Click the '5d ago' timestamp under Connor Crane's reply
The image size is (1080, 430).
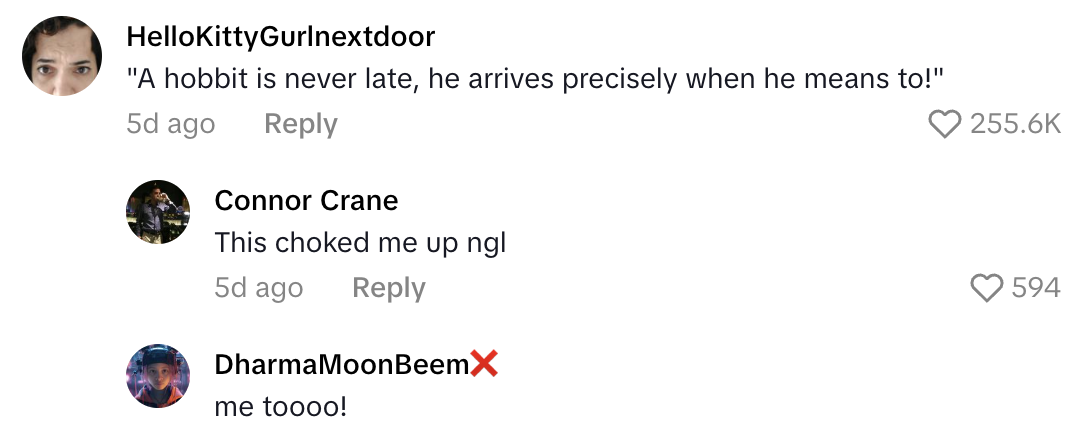[x=258, y=288]
